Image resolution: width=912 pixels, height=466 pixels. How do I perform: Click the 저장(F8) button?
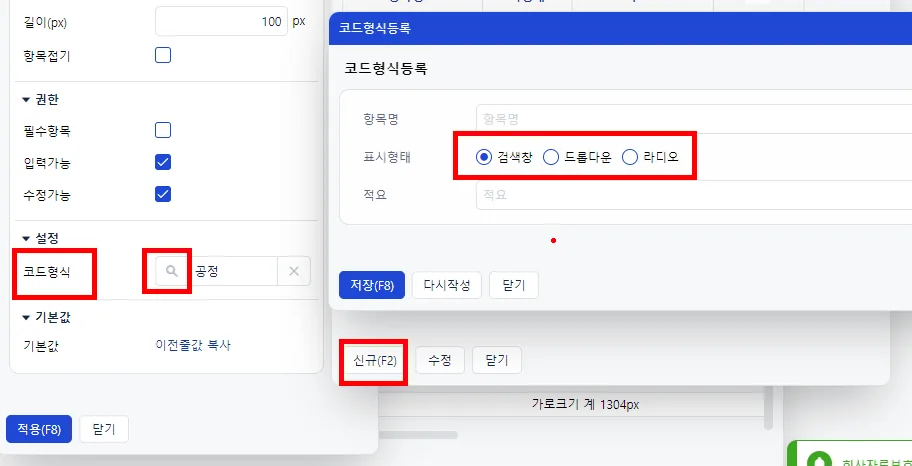[x=372, y=285]
